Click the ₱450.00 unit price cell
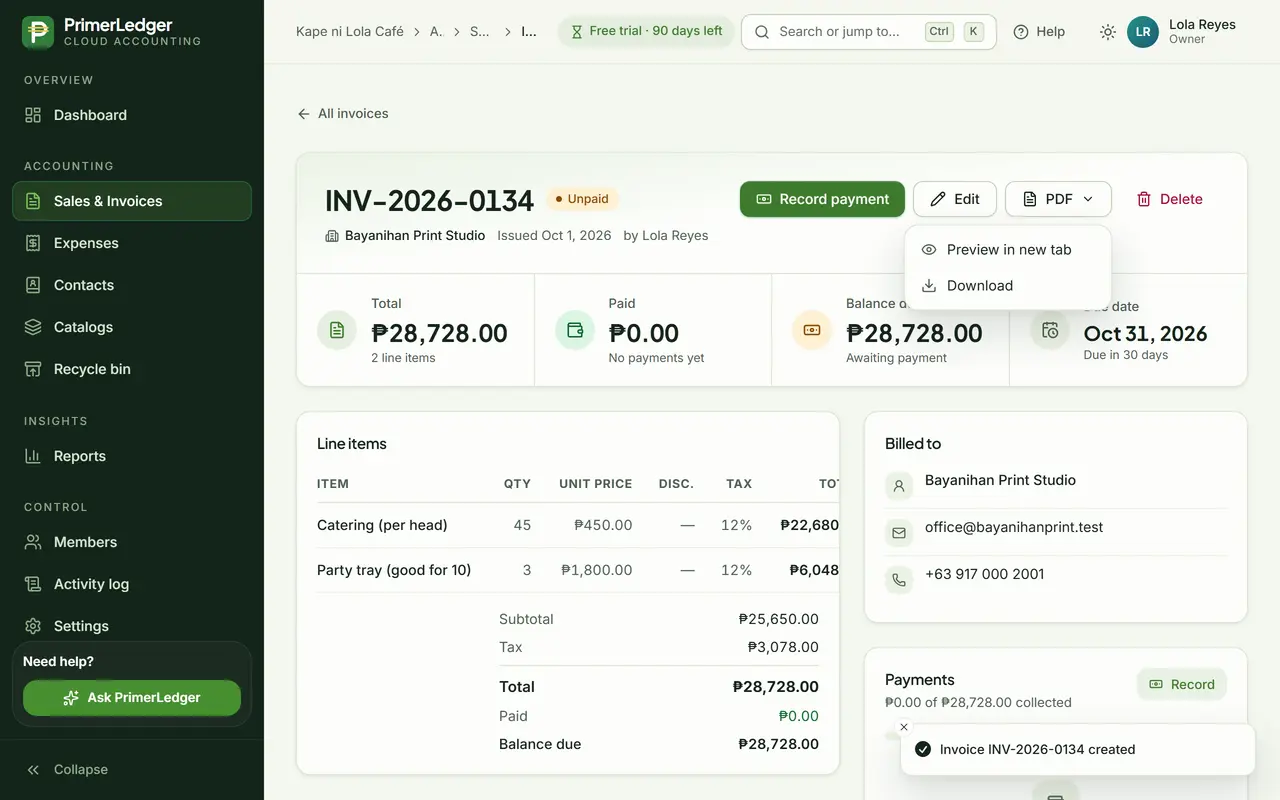The width and height of the screenshot is (1280, 800). click(603, 525)
